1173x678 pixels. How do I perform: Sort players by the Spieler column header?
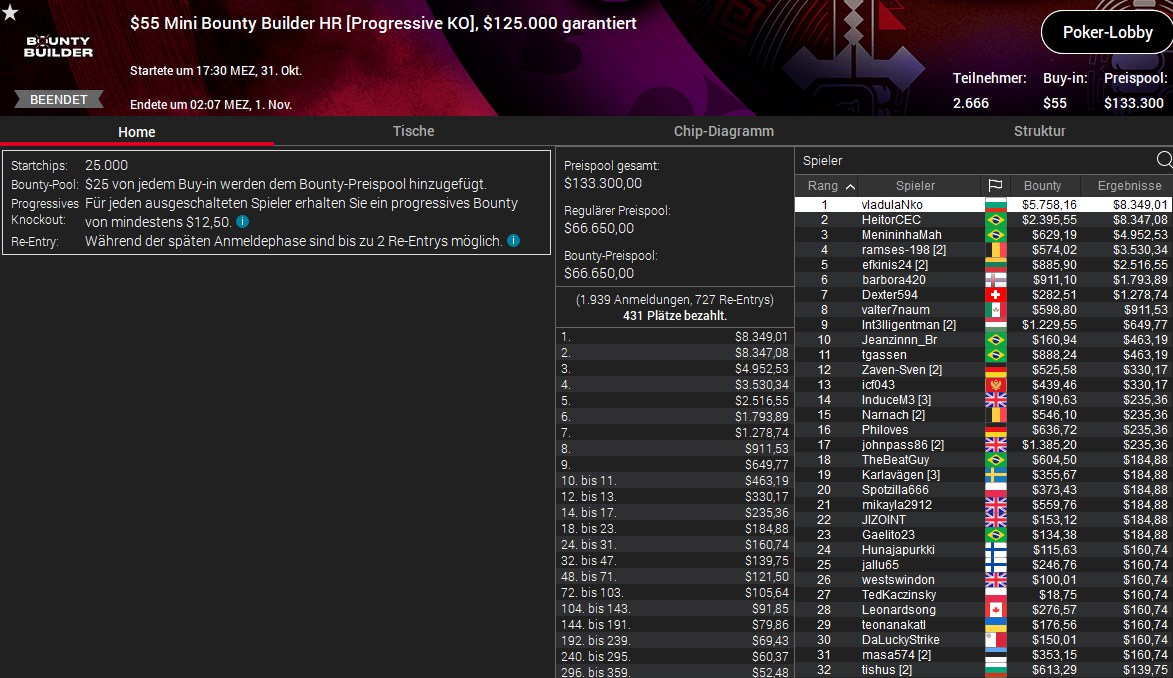(915, 186)
